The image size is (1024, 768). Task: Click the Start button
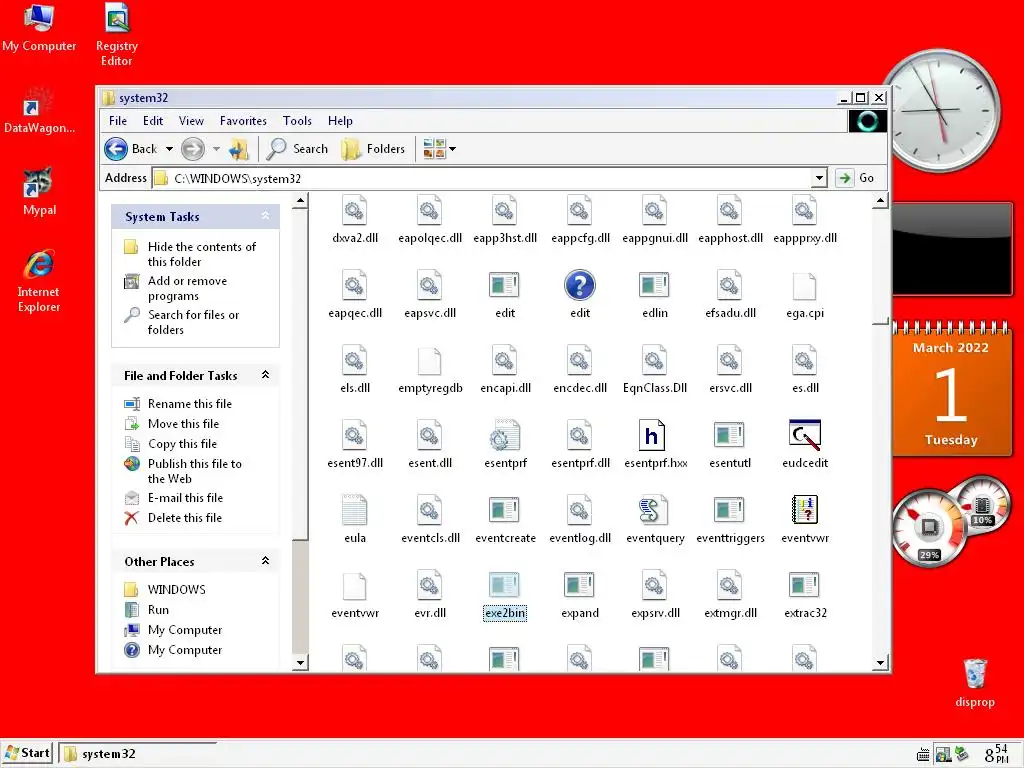tap(27, 753)
